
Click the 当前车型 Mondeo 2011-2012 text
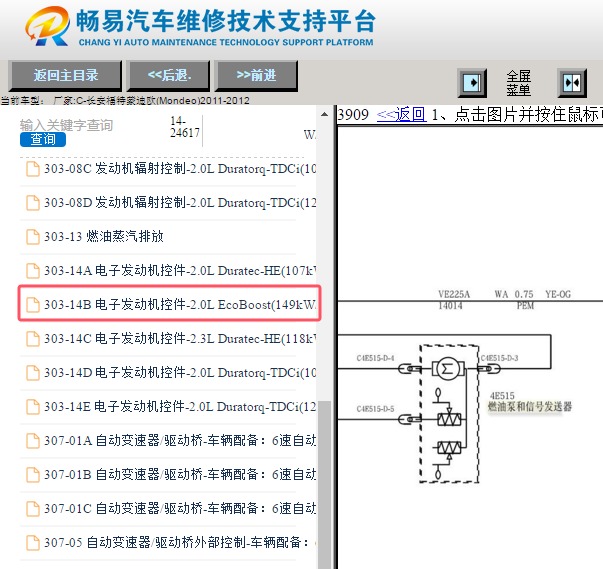pos(125,101)
